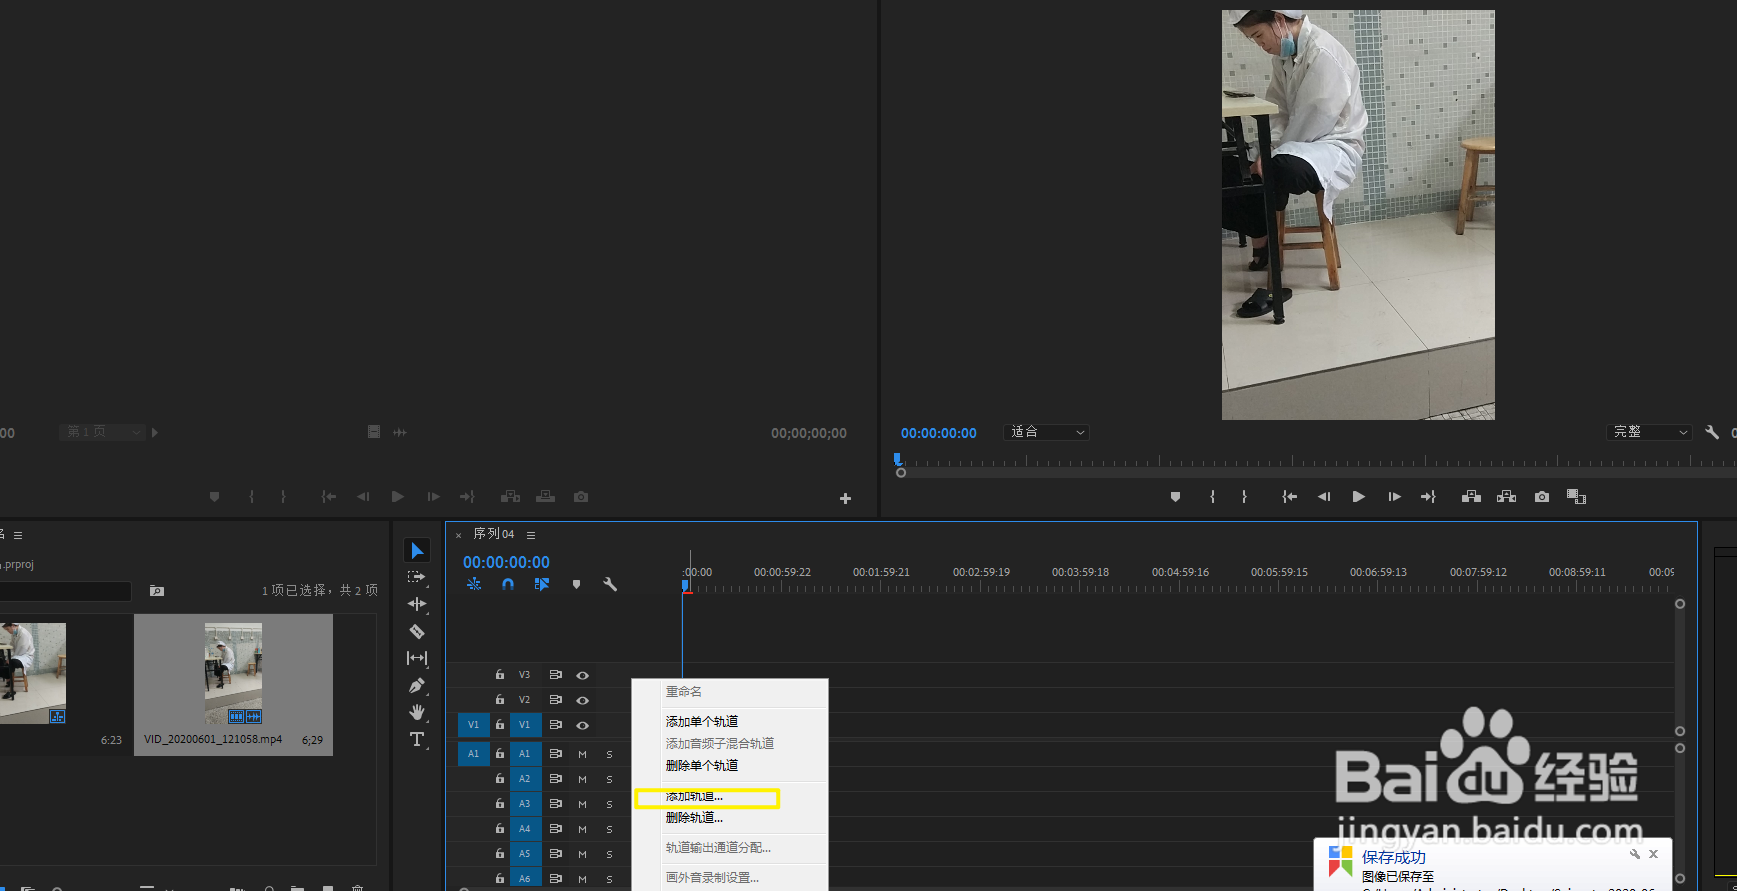Toggle V1 source patching button

pos(473,725)
